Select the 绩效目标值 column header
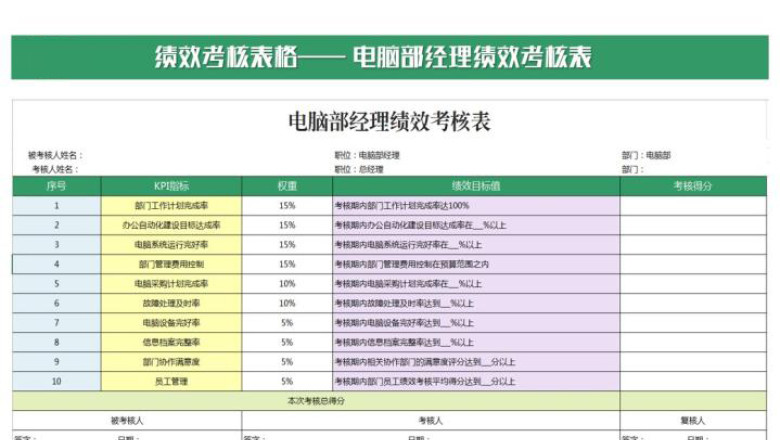The width and height of the screenshot is (780, 440). click(x=476, y=186)
